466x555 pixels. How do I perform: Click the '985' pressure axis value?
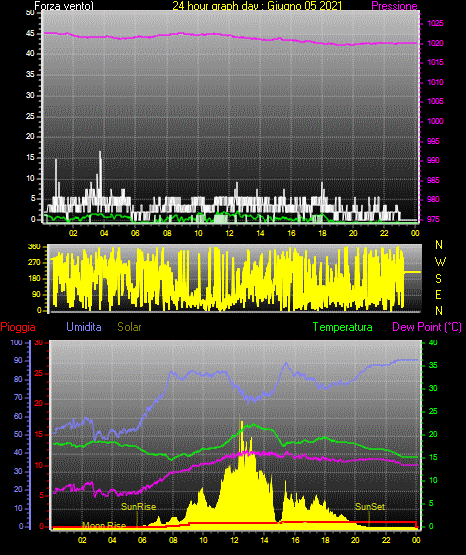coord(433,180)
